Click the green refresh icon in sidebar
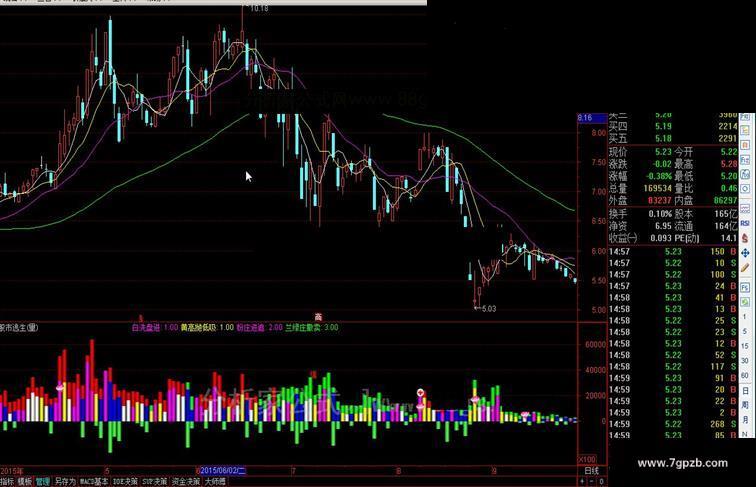This screenshot has width=756, height=487. click(745, 302)
